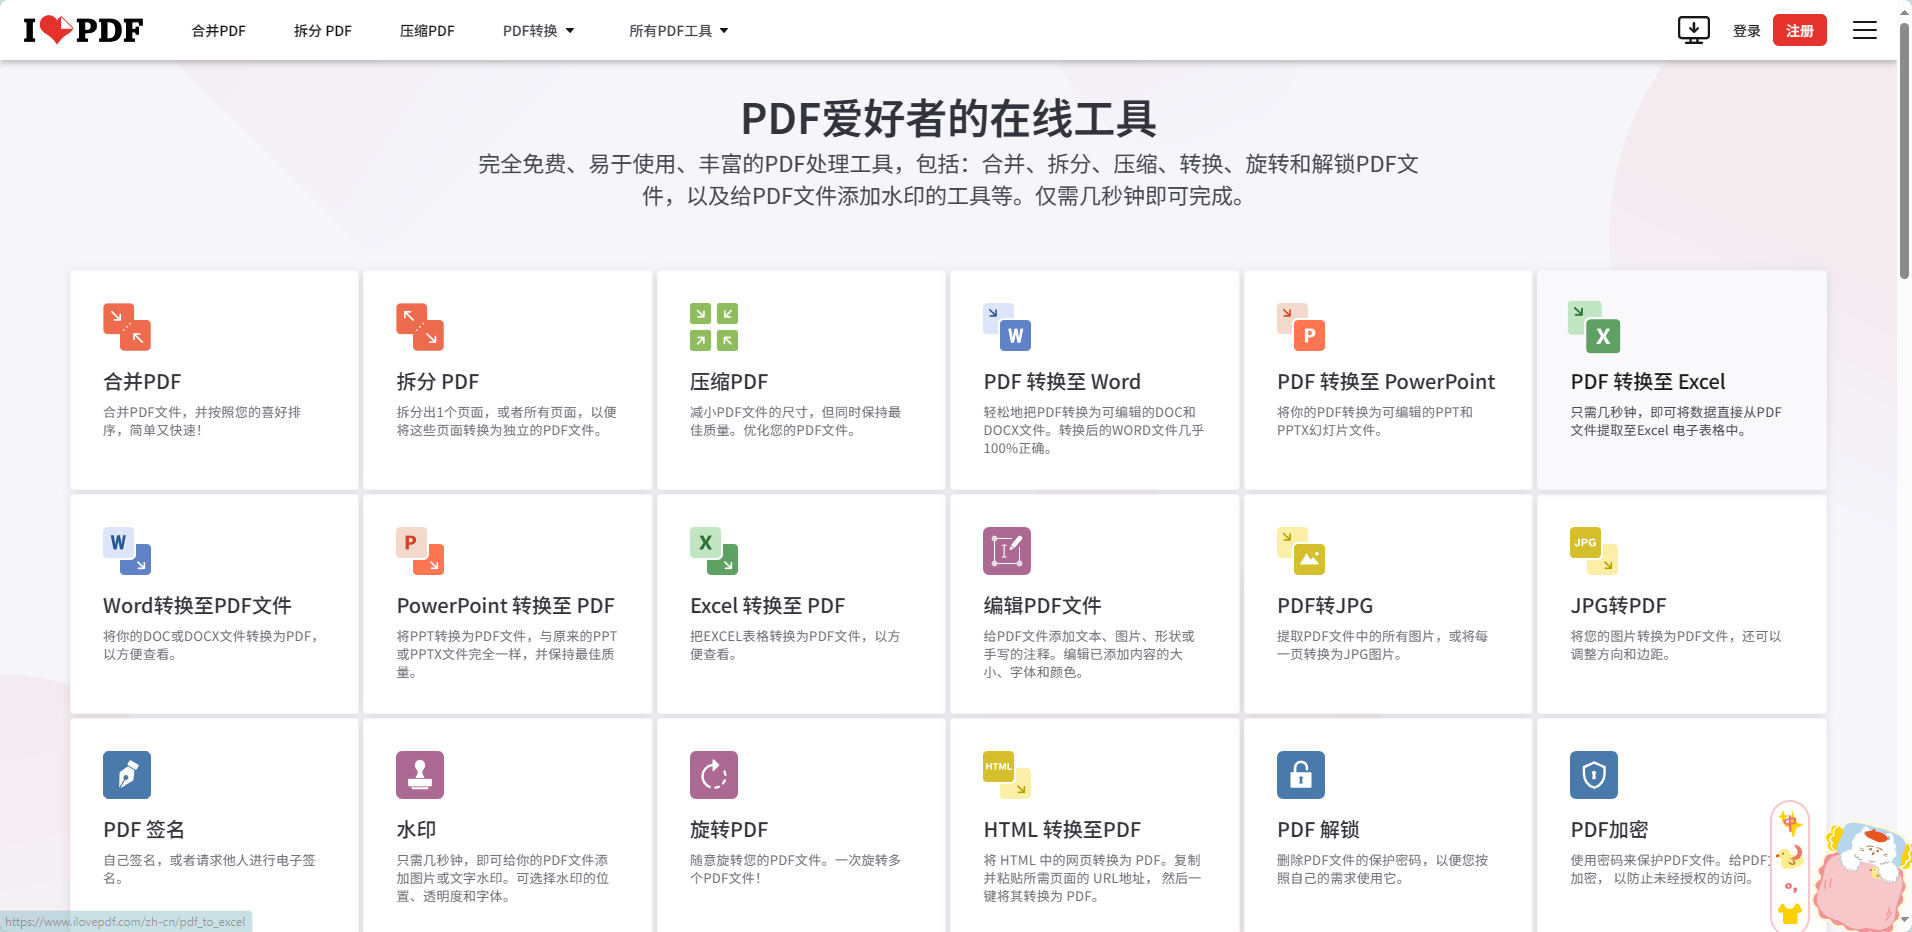Select 压缩PDF in the top navigation
The height and width of the screenshot is (932, 1912).
[x=427, y=31]
